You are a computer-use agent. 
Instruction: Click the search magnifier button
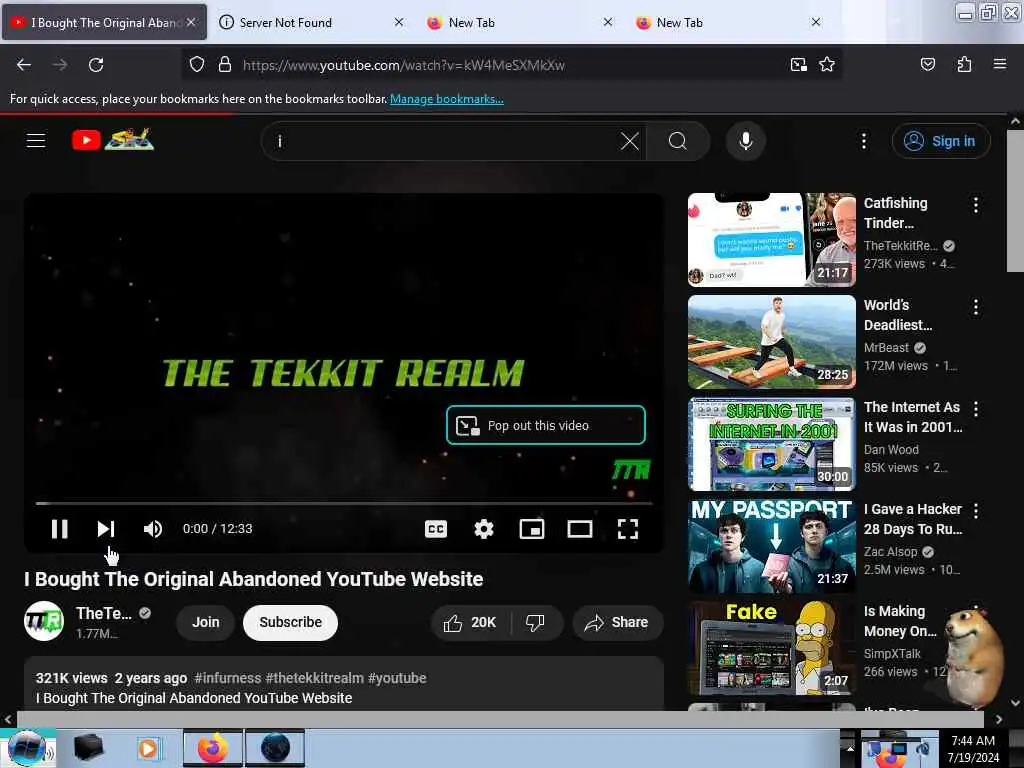(x=678, y=141)
